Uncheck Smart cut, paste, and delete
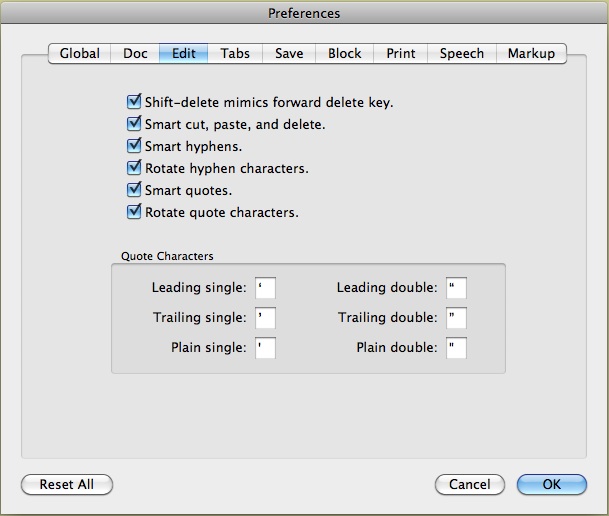Viewport: 609px width, 516px height. pyautogui.click(x=134, y=124)
